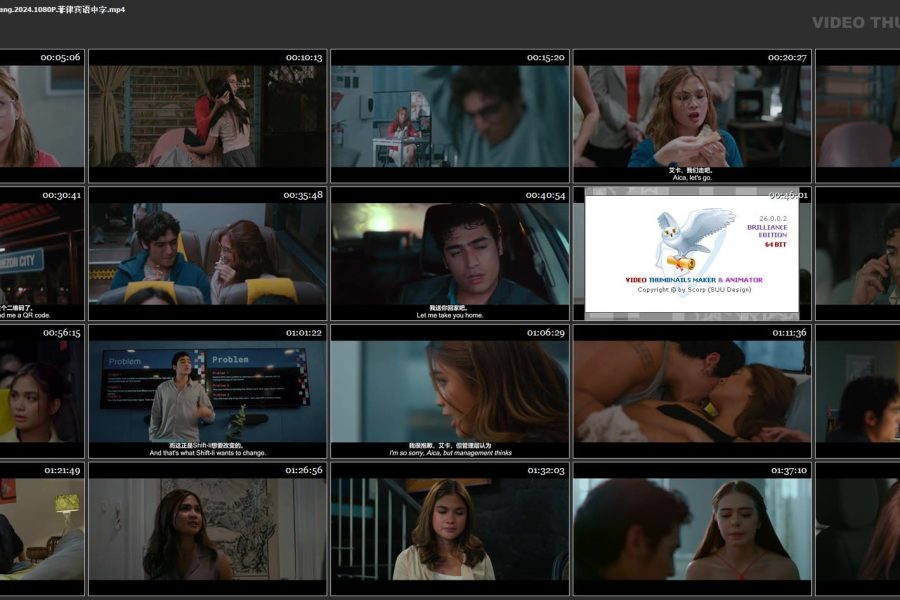The width and height of the screenshot is (900, 600).
Task: Open the staircase thumbnail at 01:32:03
Action: coord(449,528)
